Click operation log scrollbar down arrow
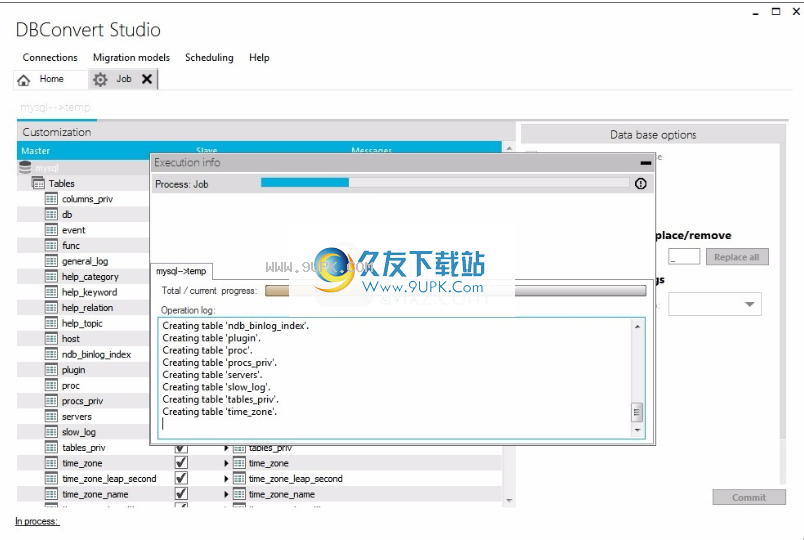 click(x=637, y=430)
